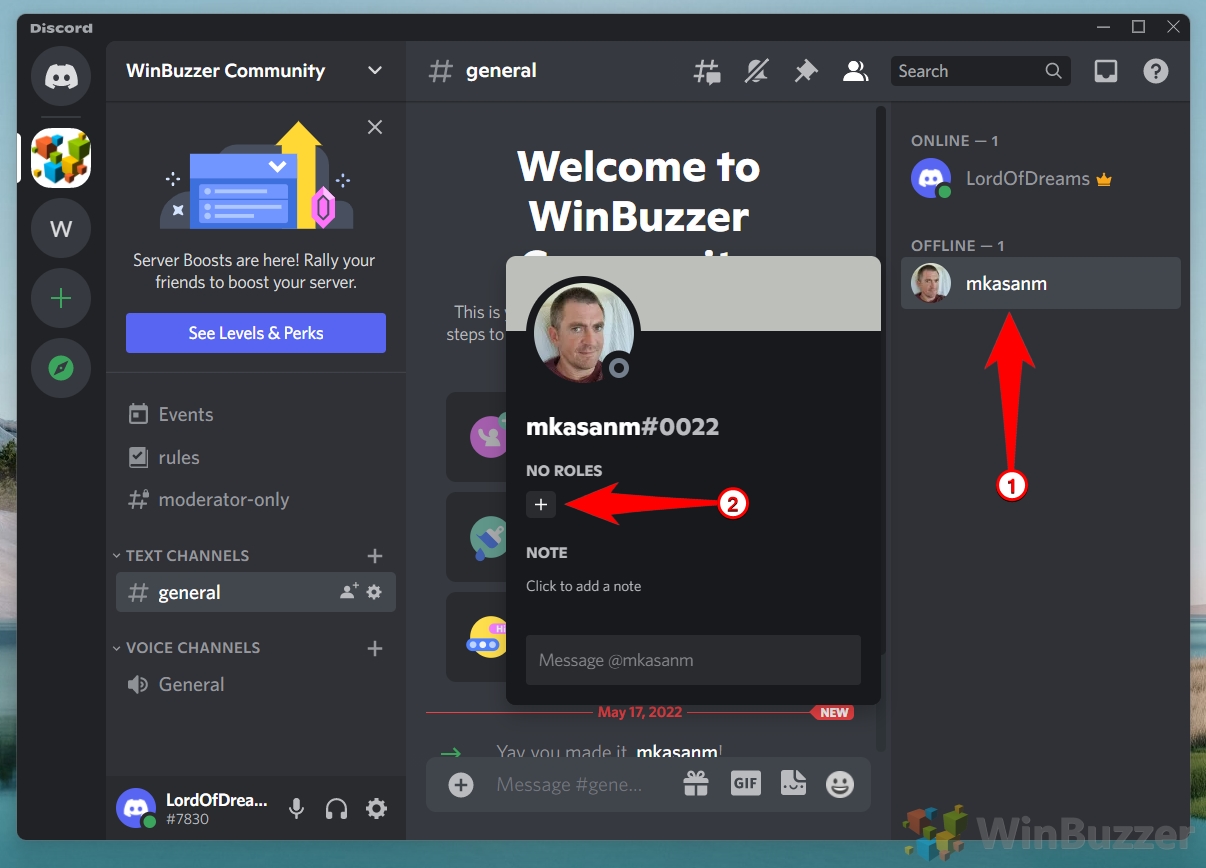Focus the Message #general input box
The image size is (1206, 868).
[x=570, y=785]
